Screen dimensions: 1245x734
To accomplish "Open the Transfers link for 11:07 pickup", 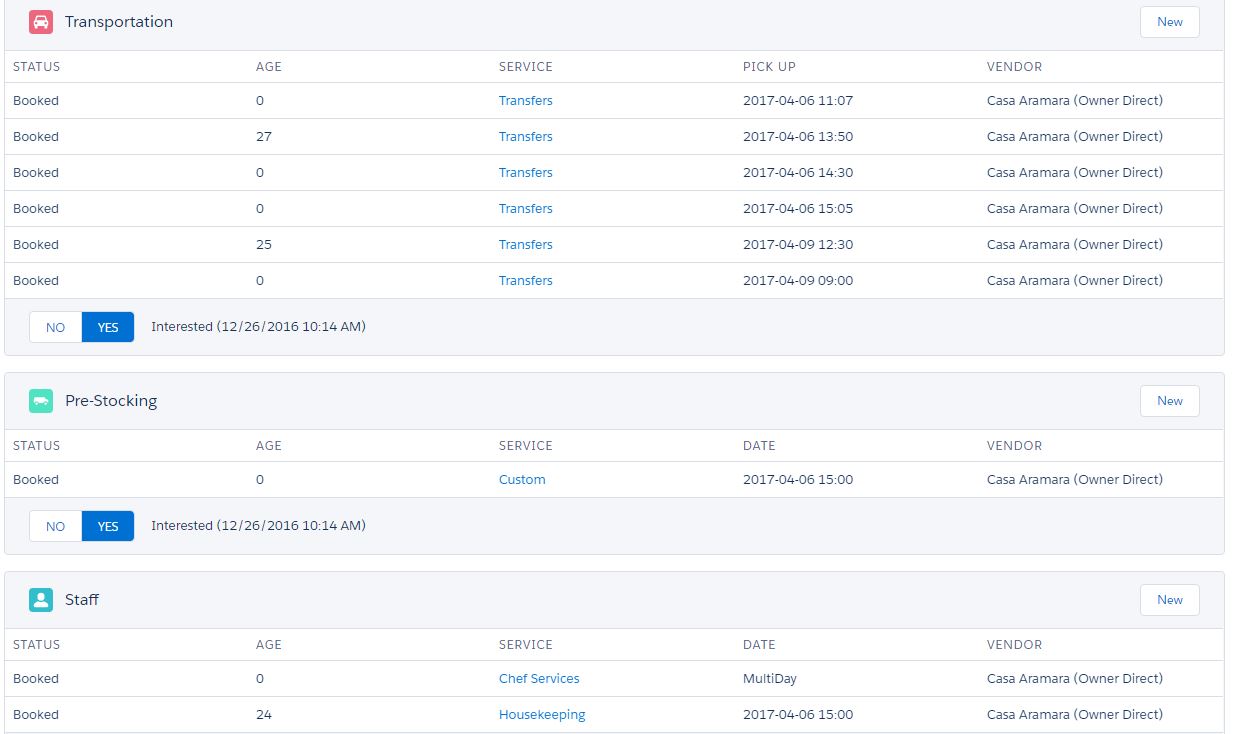I will pos(525,101).
